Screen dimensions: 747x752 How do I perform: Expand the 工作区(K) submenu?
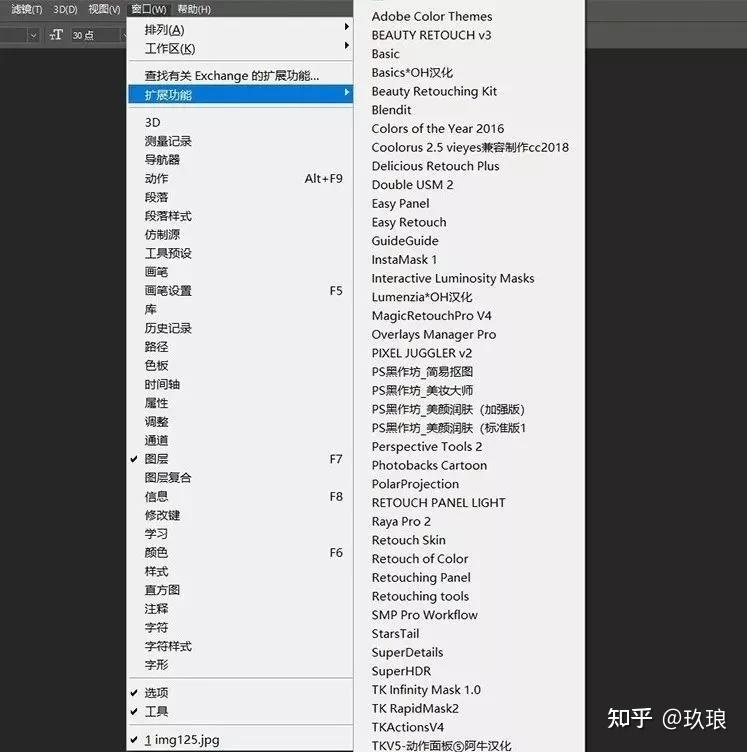coord(240,48)
